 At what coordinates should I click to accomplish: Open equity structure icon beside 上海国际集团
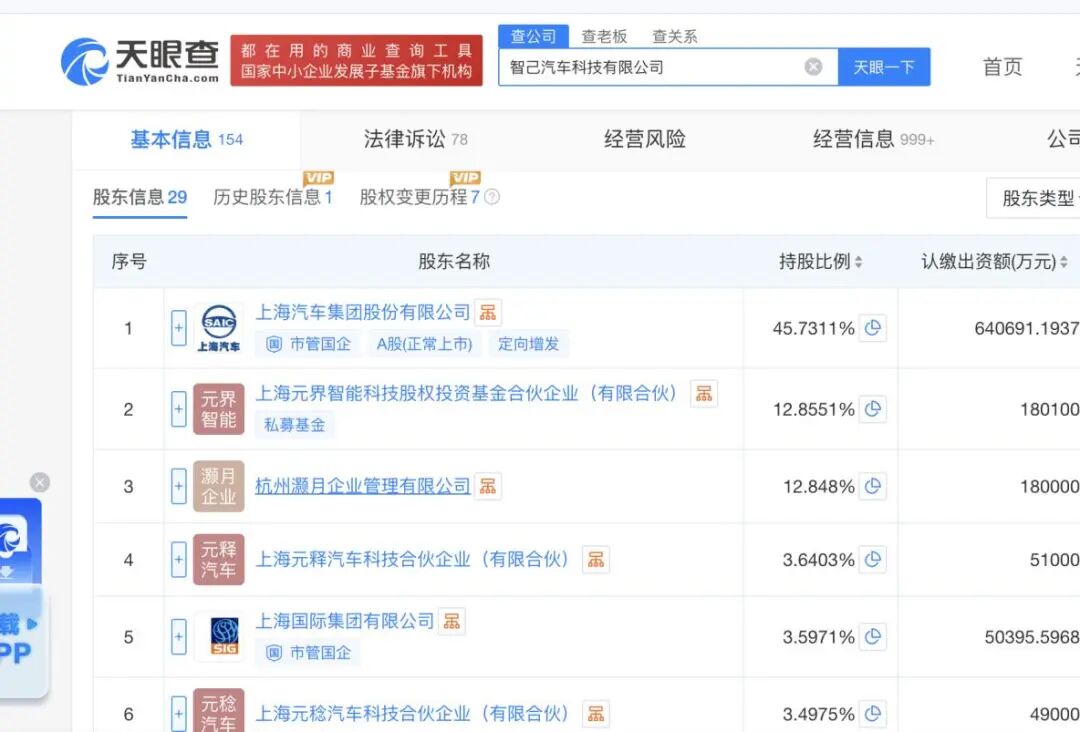point(452,621)
